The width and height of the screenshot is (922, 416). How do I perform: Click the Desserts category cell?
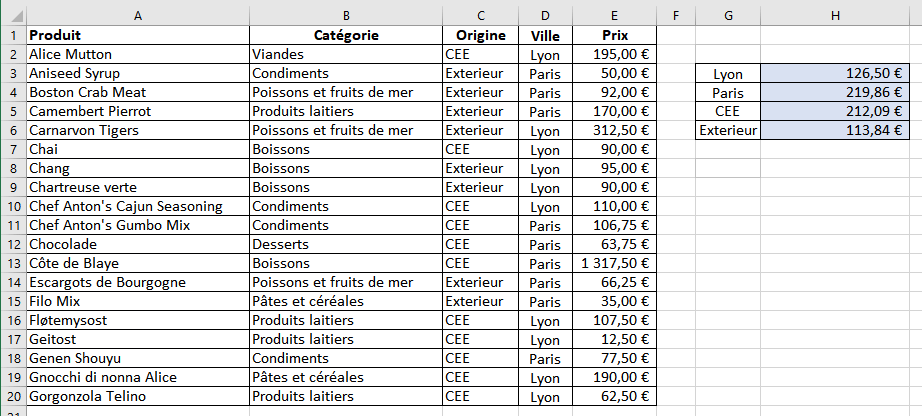345,244
